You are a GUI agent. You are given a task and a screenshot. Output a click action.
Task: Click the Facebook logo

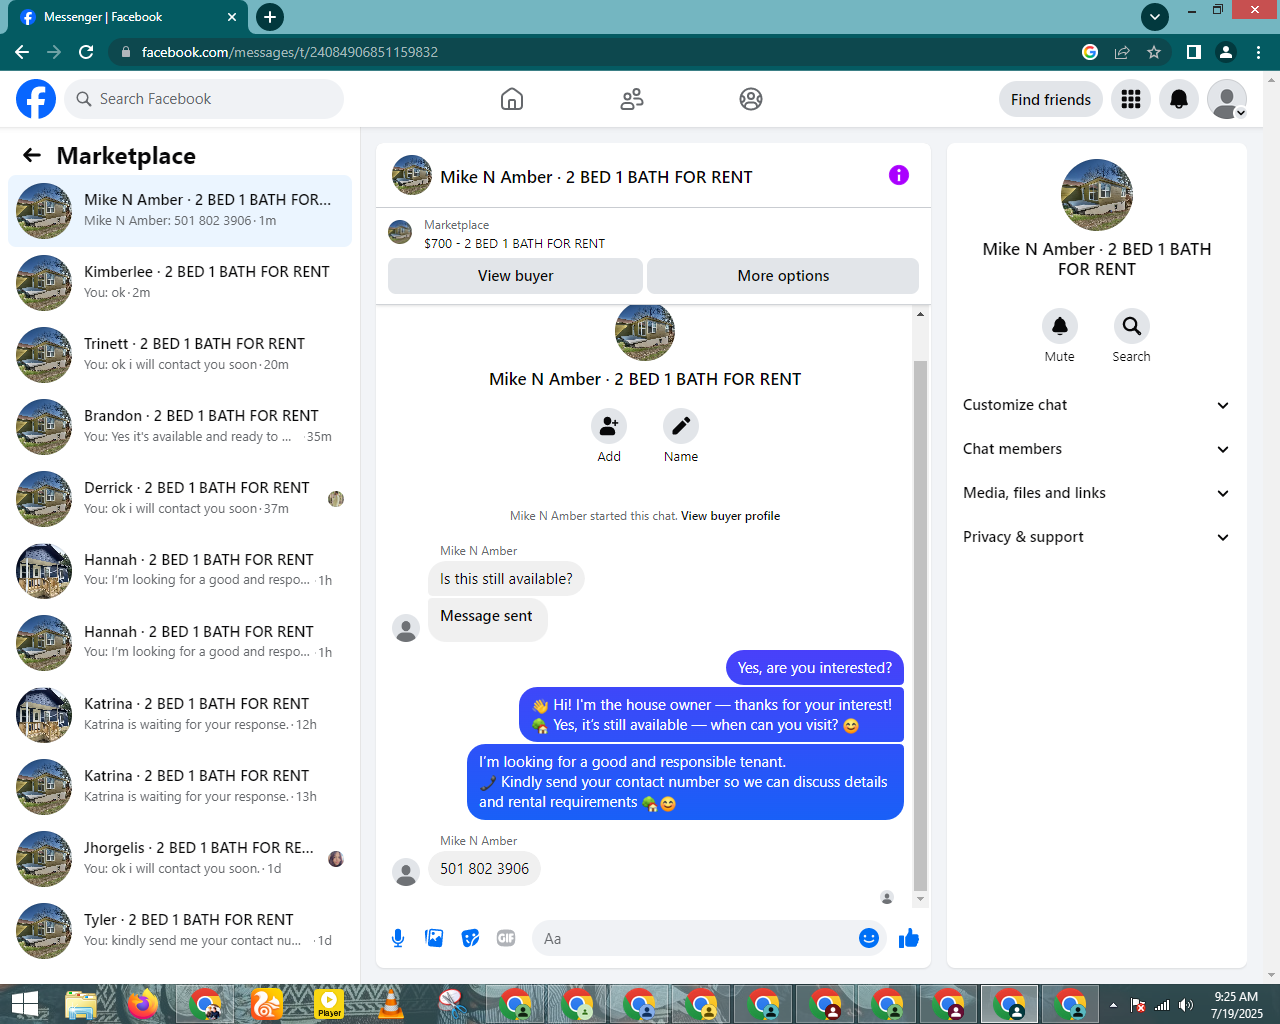click(36, 99)
